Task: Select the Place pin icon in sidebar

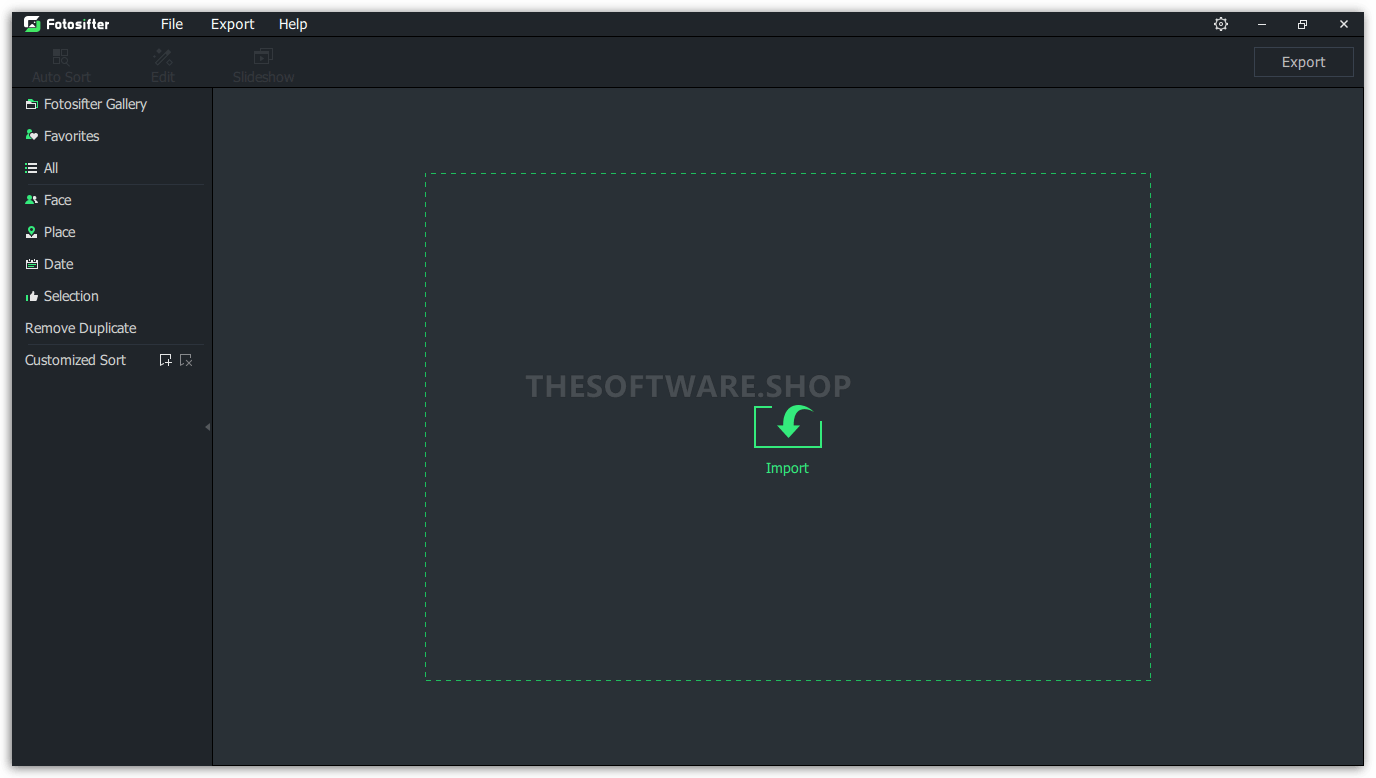Action: (30, 231)
